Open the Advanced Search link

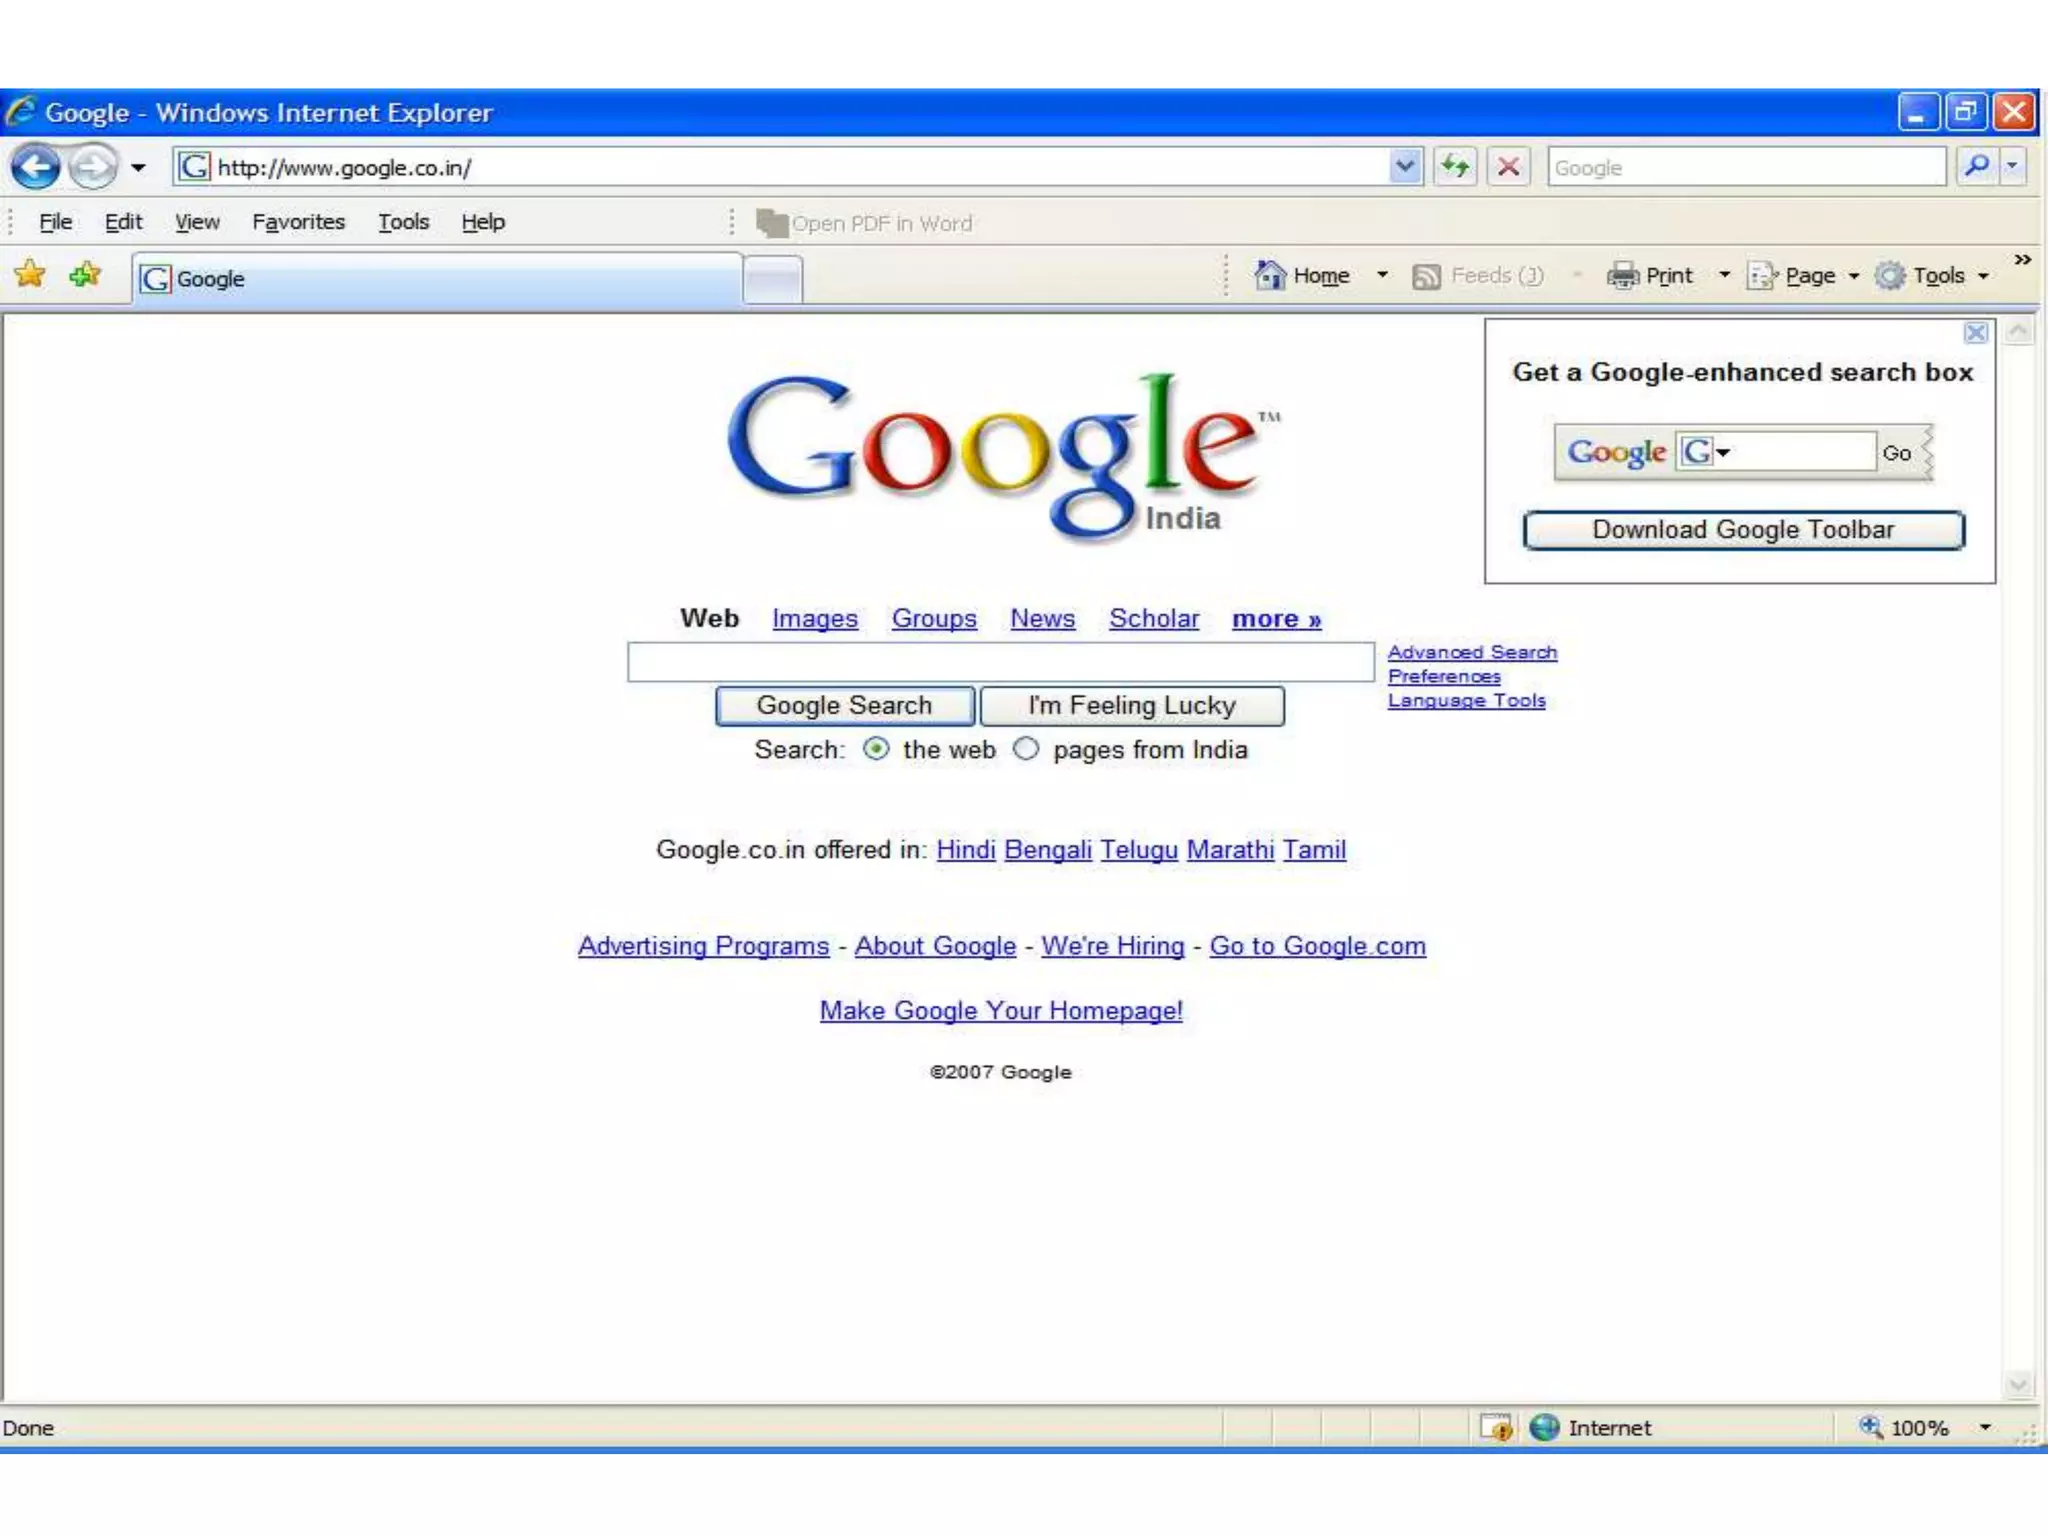1472,652
